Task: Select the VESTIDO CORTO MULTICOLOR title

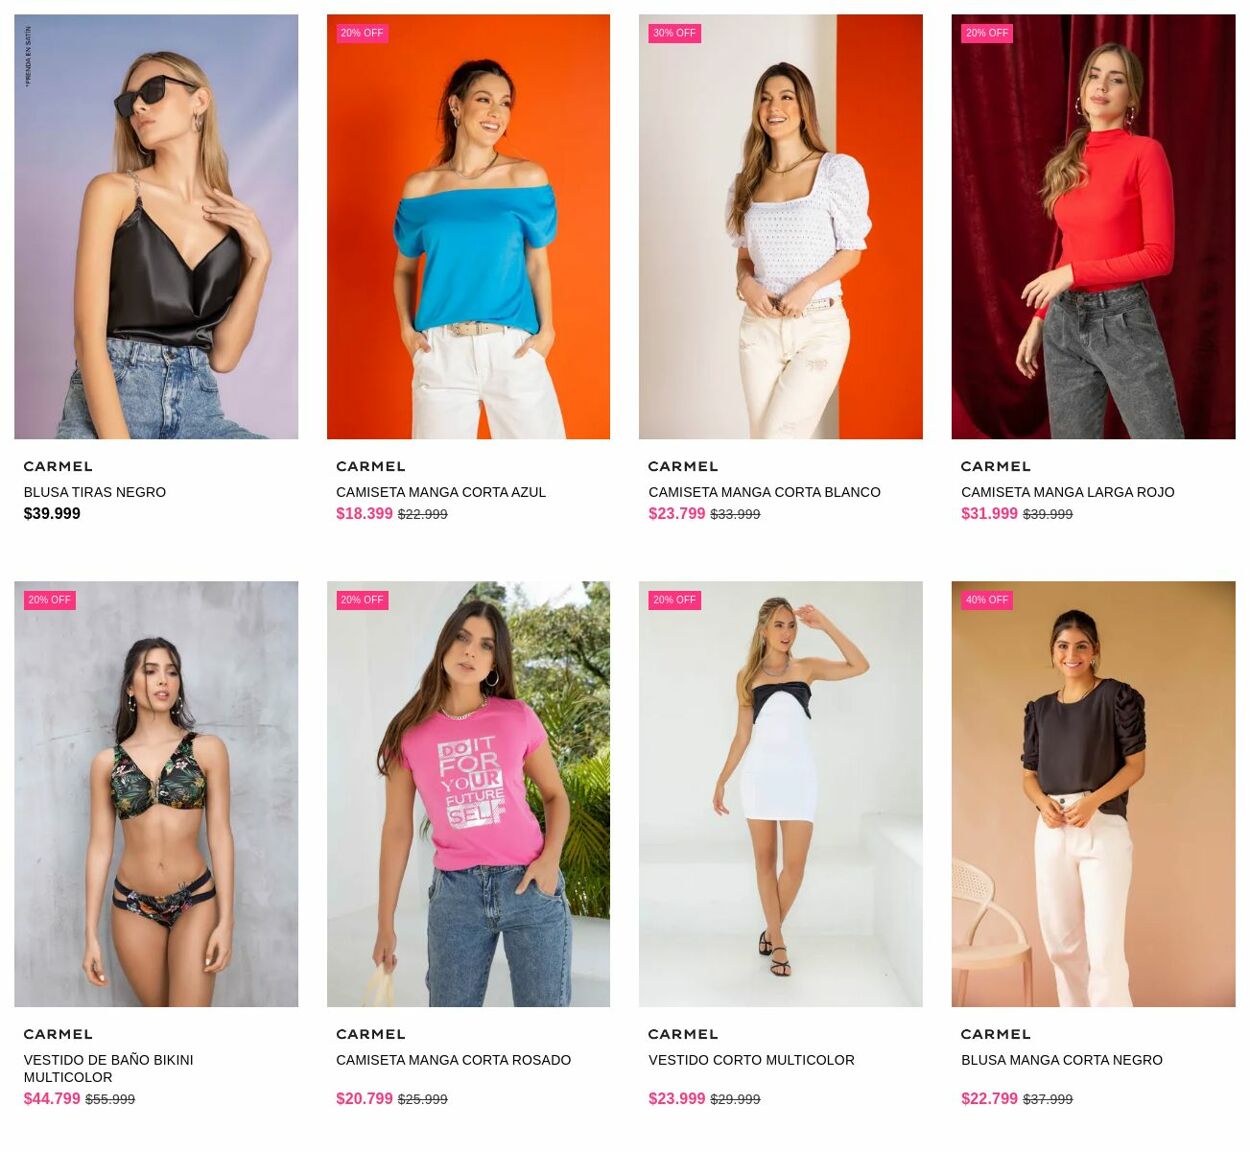Action: coord(752,1060)
